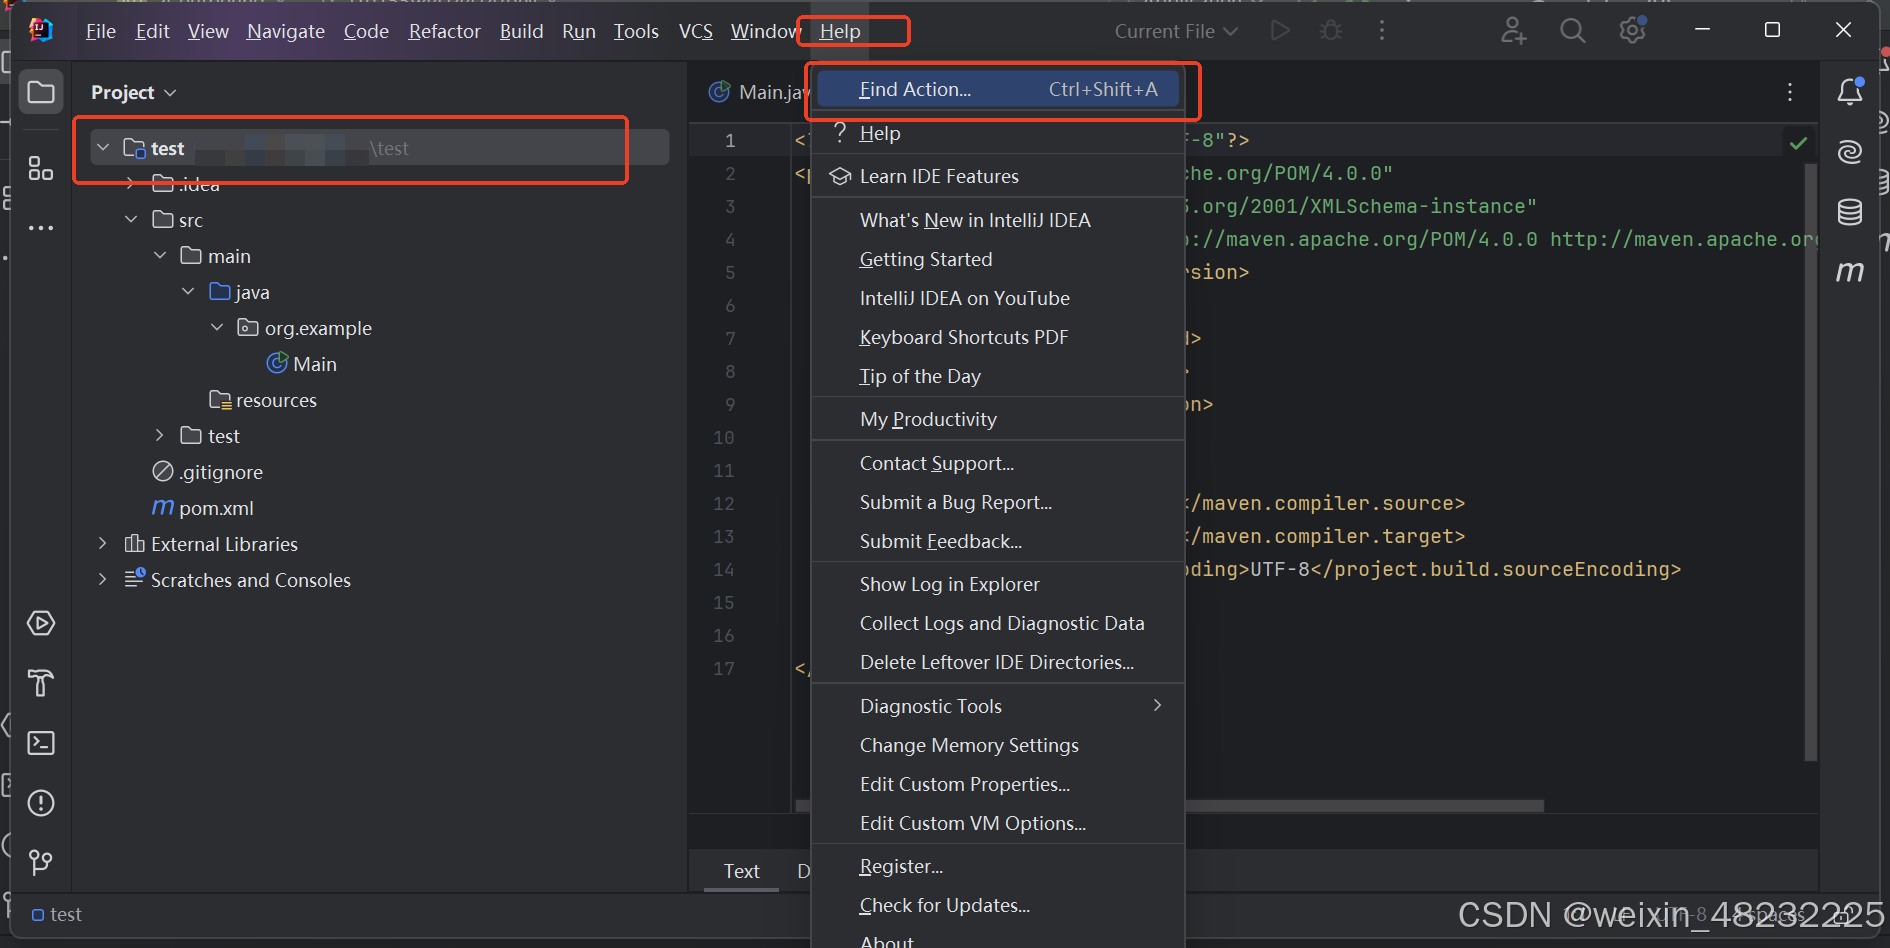Image resolution: width=1890 pixels, height=948 pixels.
Task: Select Learn IDE Features
Action: pos(998,176)
